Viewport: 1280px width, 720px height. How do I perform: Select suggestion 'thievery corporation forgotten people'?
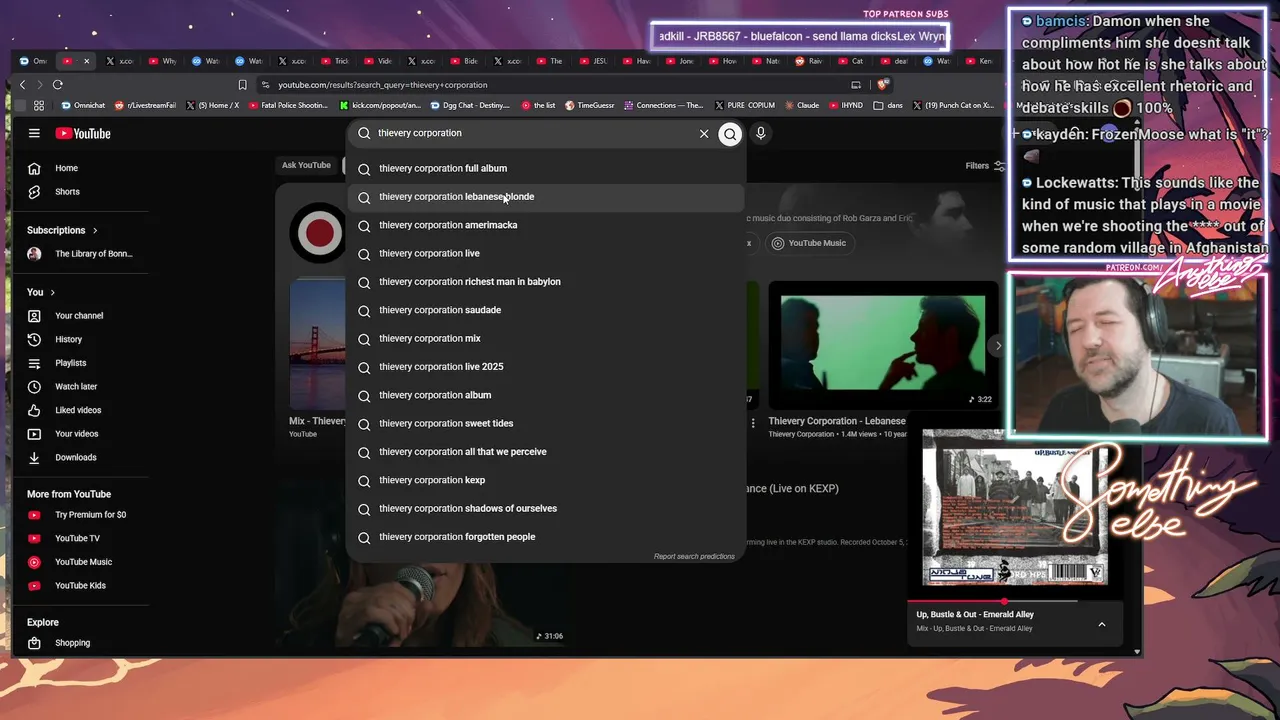tap(546, 537)
